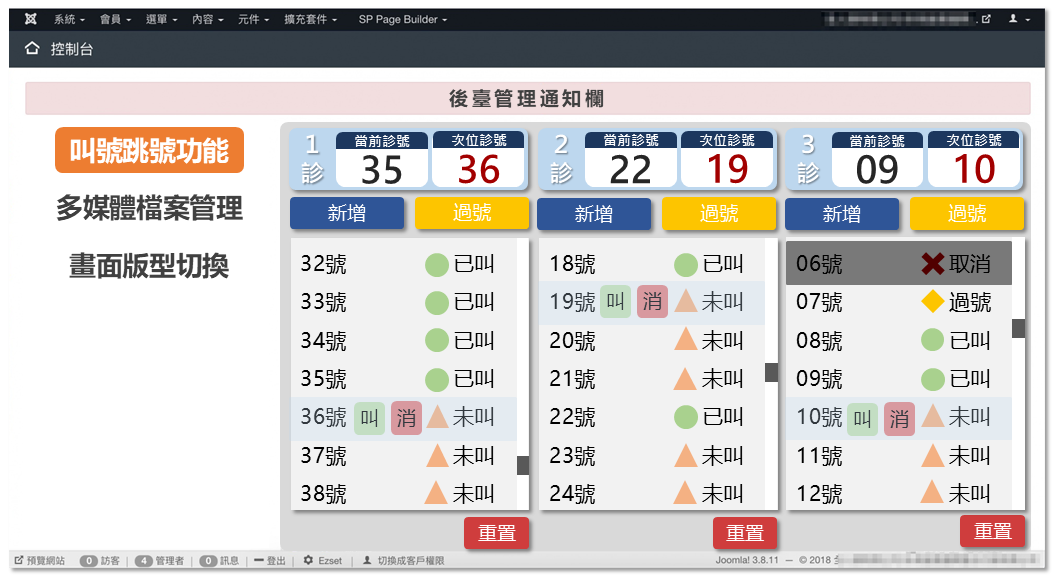
Task: Click green circle status of 09號
Action: click(932, 379)
